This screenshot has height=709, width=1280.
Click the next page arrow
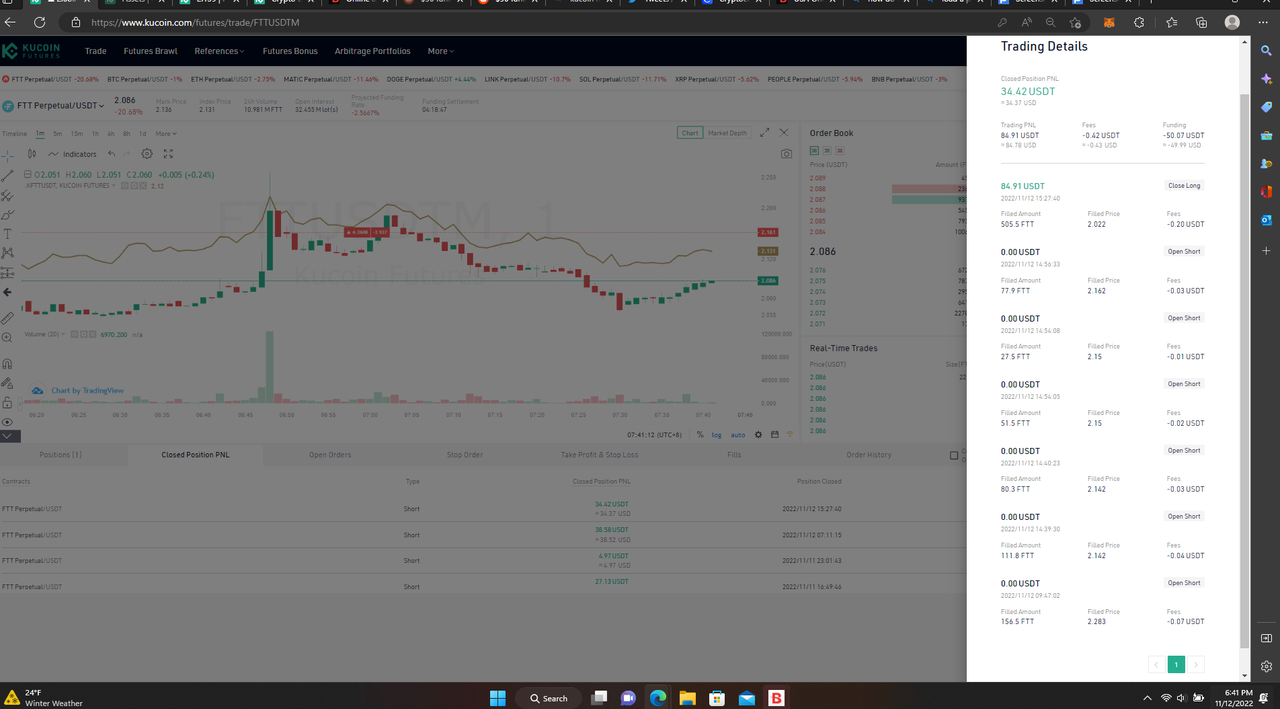pos(1196,665)
